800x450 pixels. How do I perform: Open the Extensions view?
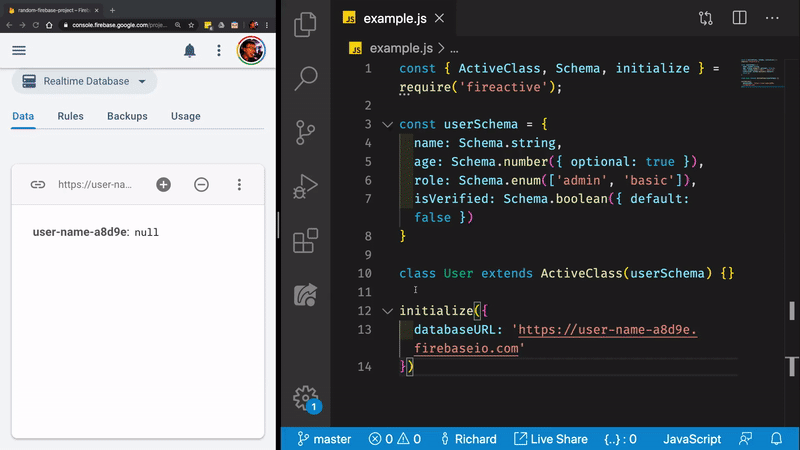pyautogui.click(x=306, y=240)
